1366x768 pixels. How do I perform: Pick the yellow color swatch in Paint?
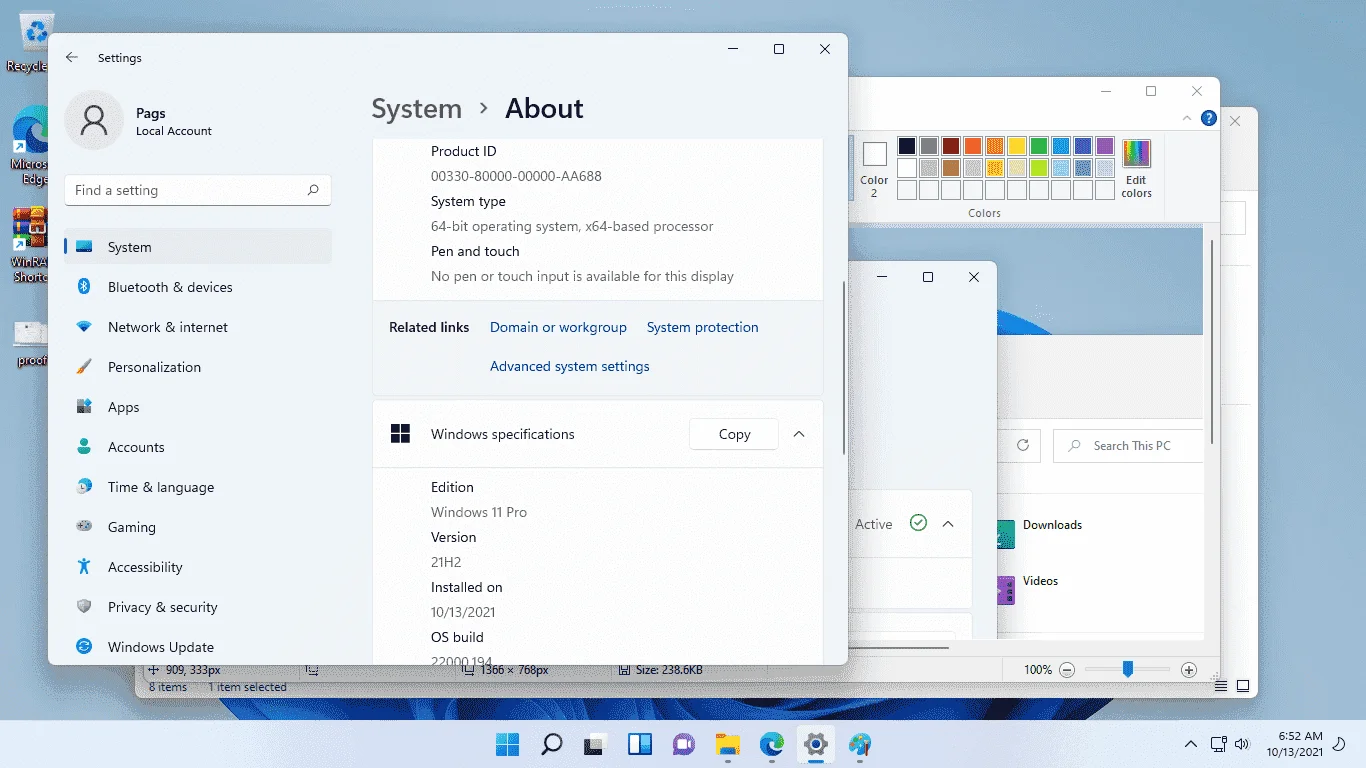point(1017,146)
